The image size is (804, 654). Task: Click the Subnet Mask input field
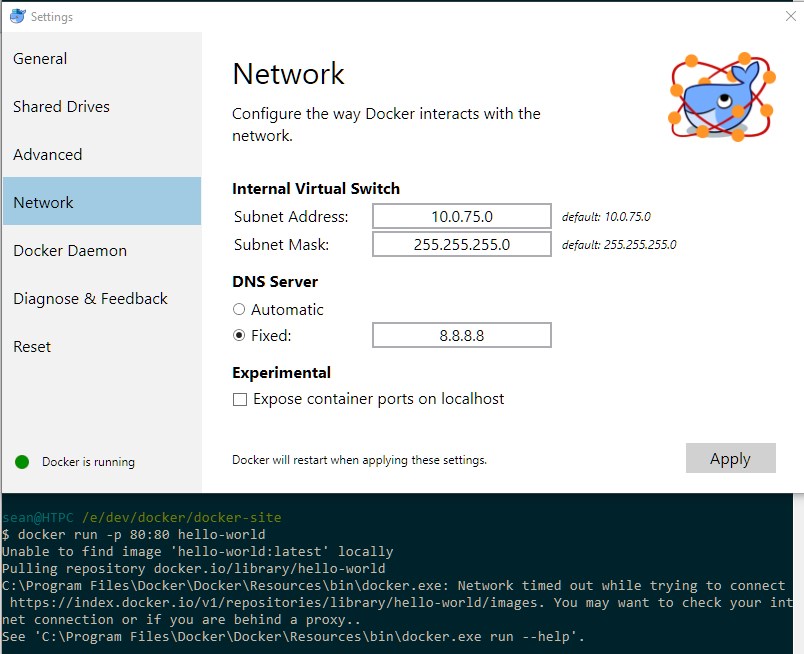coord(461,244)
